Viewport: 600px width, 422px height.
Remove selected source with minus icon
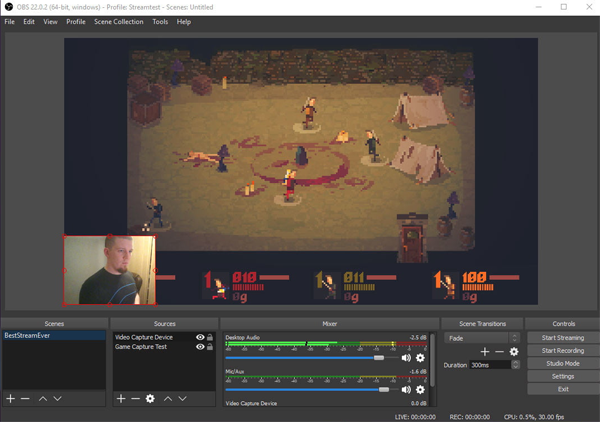coord(135,399)
